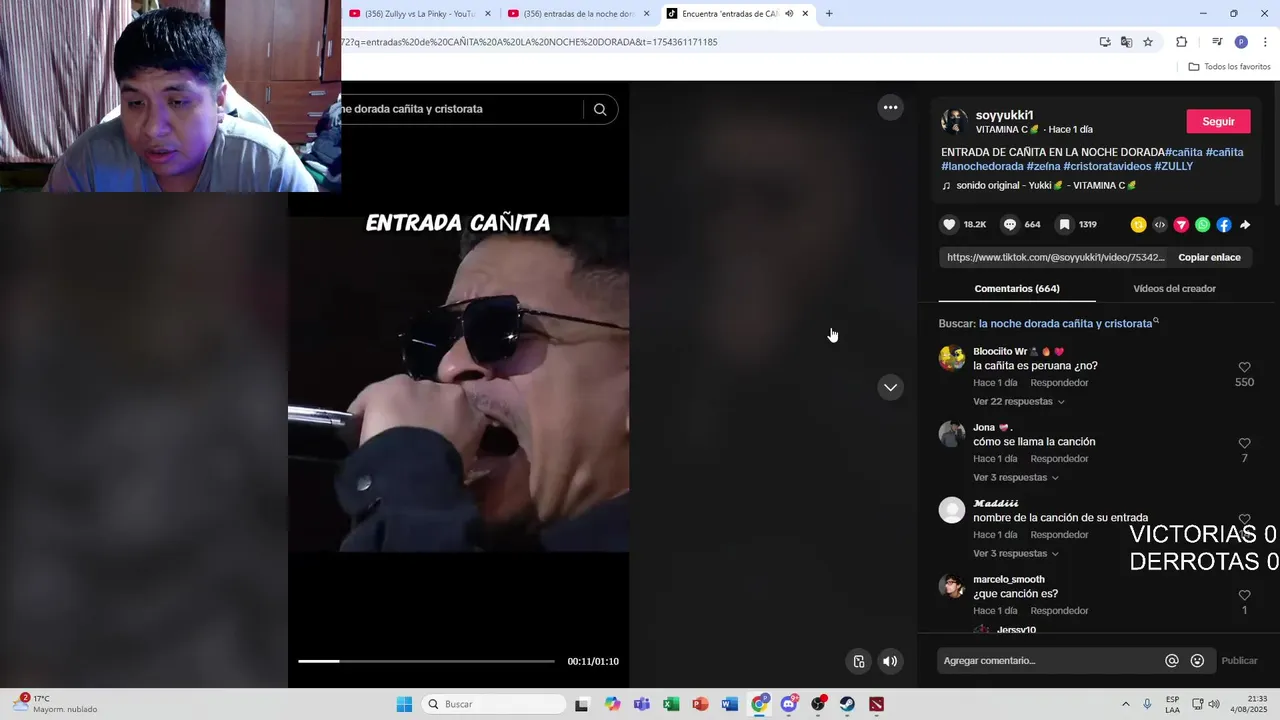Share video to Facebook

click(x=1224, y=225)
